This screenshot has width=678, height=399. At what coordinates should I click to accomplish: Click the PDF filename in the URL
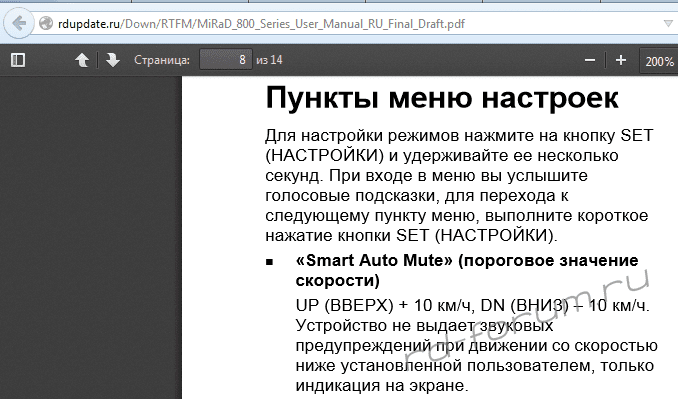pos(331,24)
